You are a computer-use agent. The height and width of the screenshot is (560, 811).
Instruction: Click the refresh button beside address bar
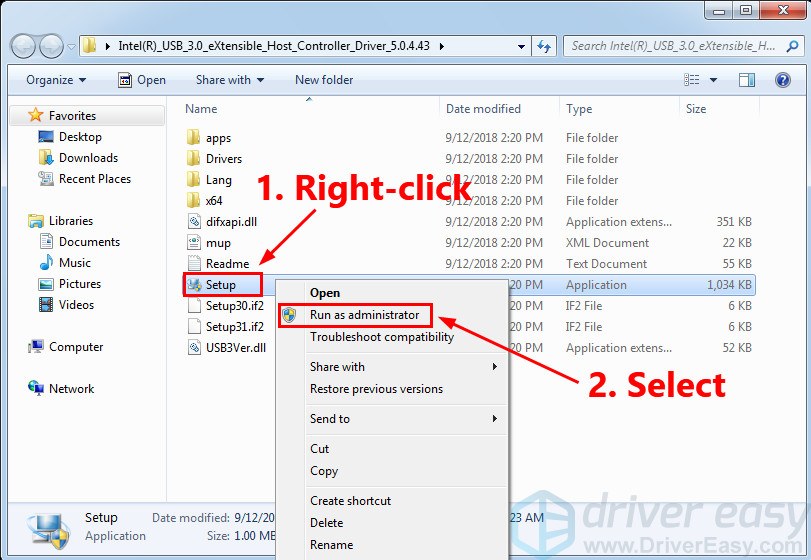(544, 46)
